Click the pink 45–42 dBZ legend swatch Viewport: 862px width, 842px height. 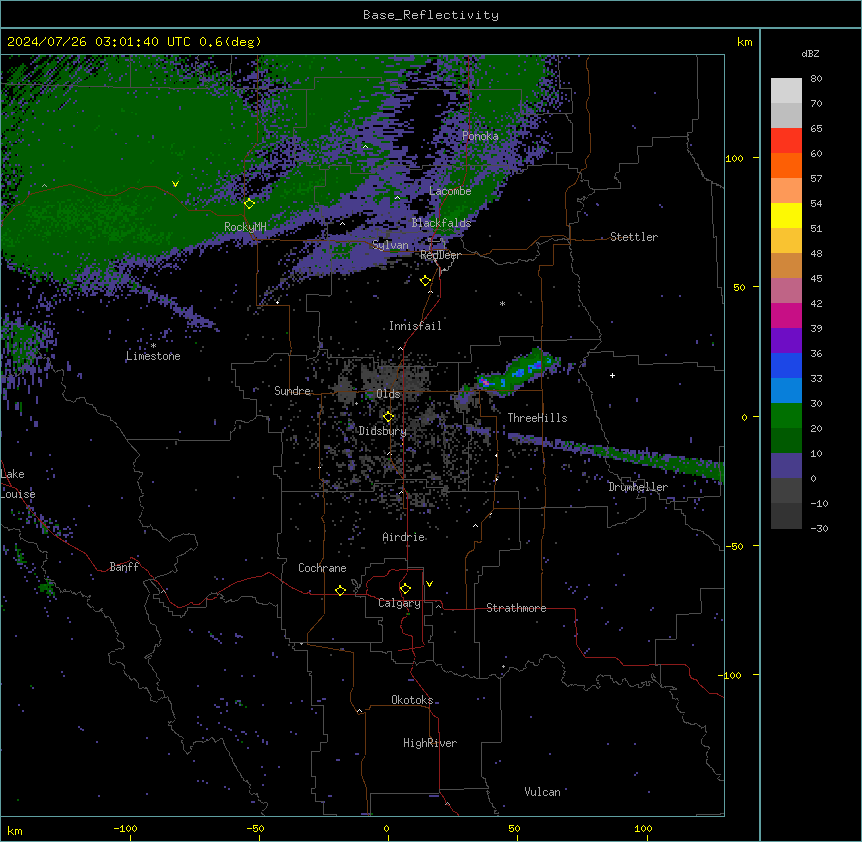[786, 291]
